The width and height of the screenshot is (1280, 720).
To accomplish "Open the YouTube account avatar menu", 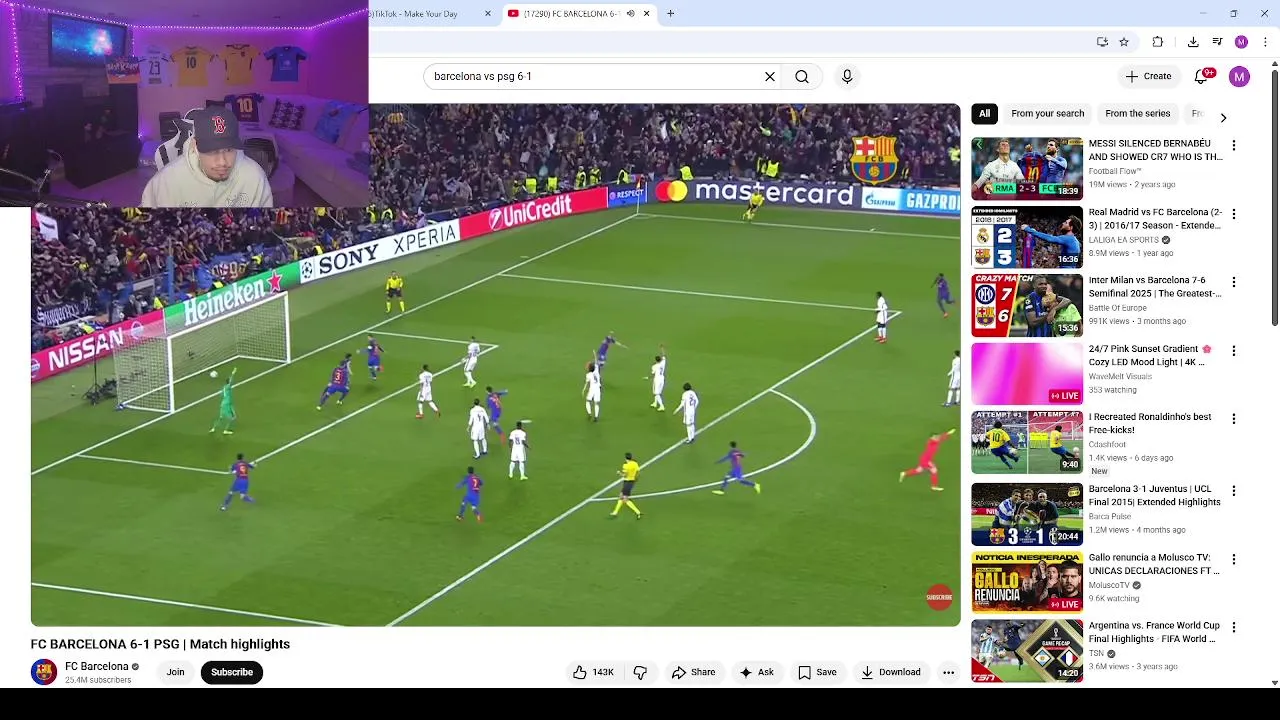I will point(1239,76).
